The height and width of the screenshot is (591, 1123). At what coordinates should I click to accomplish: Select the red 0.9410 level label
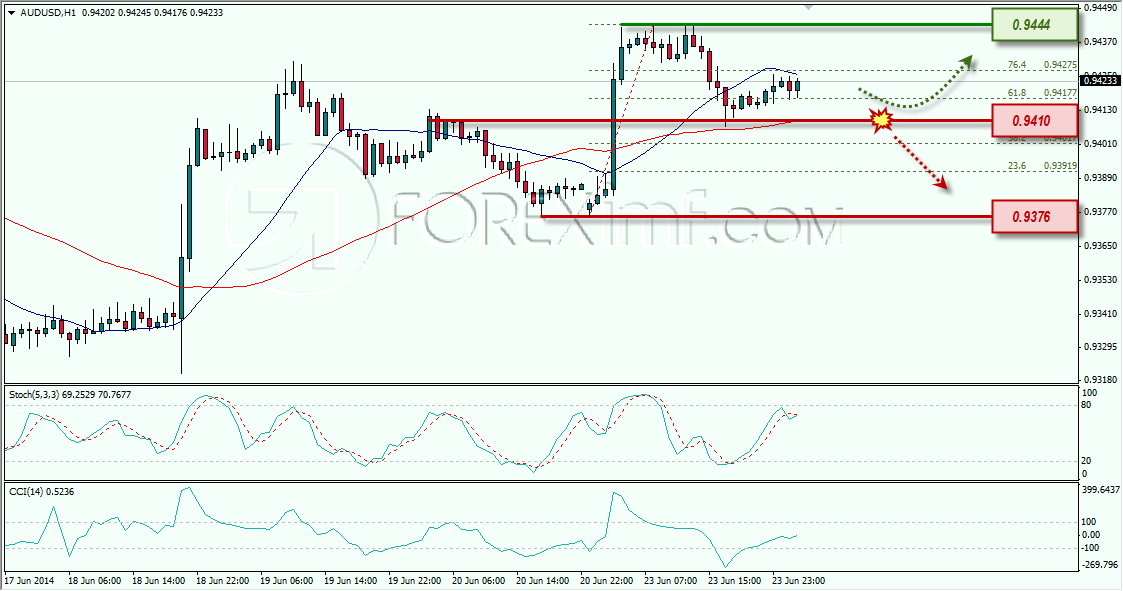[x=1034, y=120]
